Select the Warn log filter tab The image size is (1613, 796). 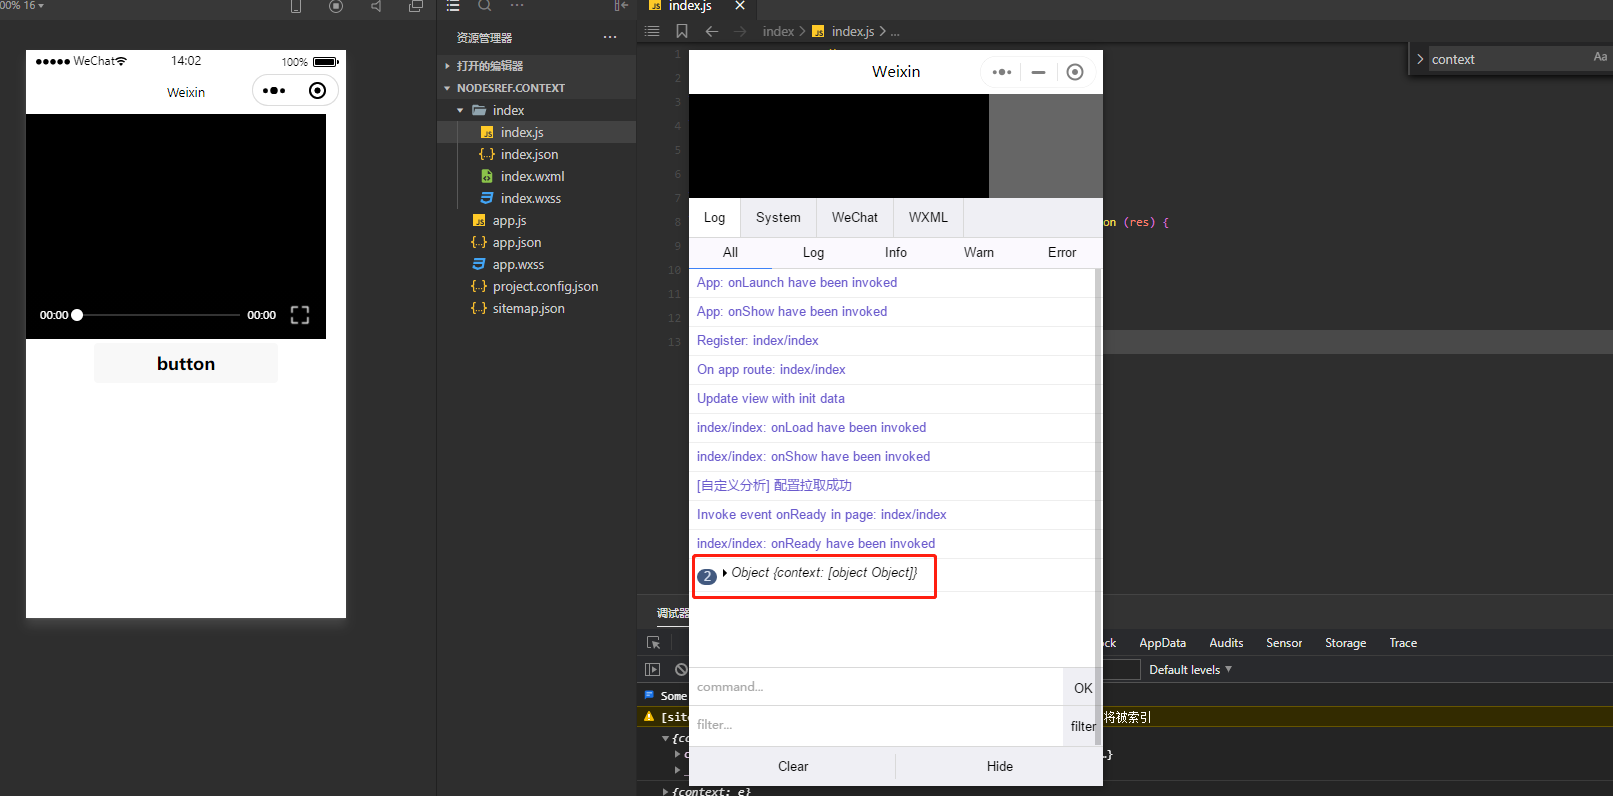pos(979,253)
